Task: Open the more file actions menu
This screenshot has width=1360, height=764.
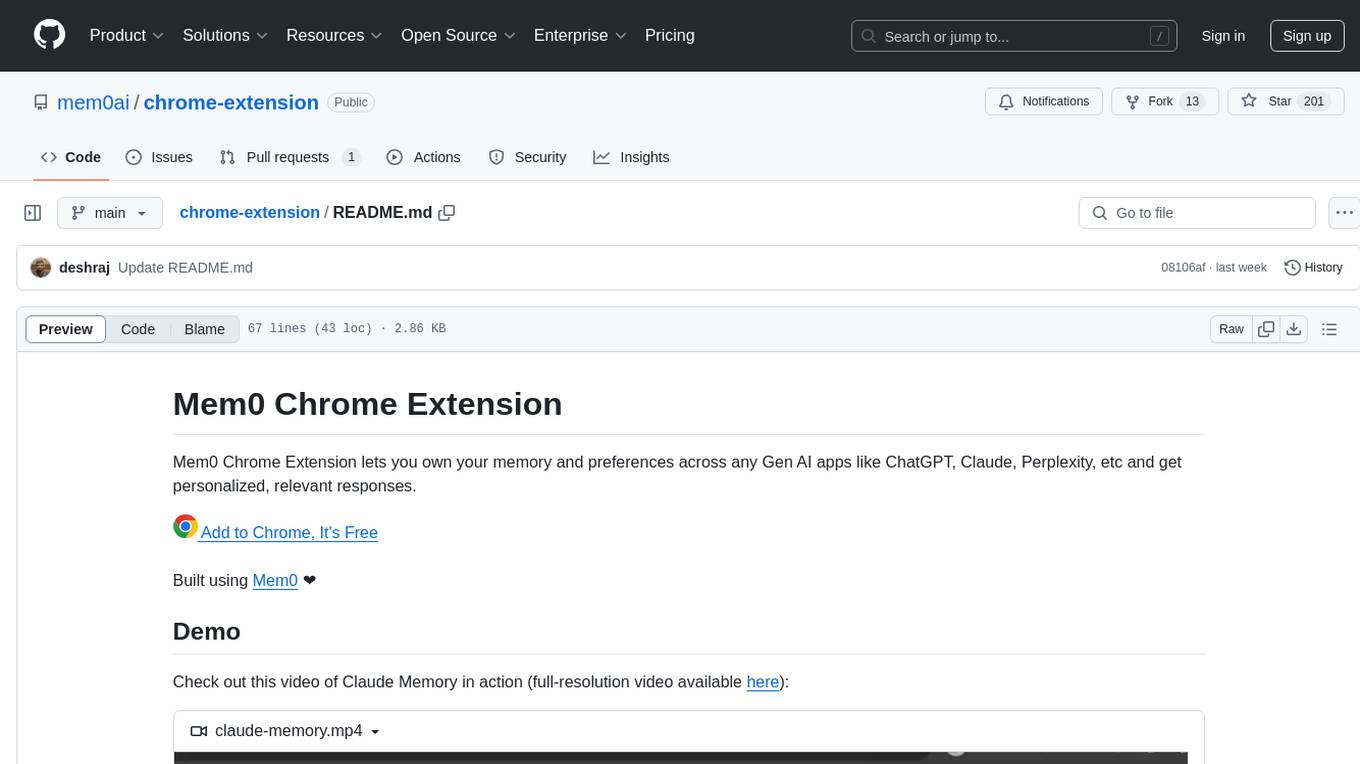Action: pos(1344,213)
